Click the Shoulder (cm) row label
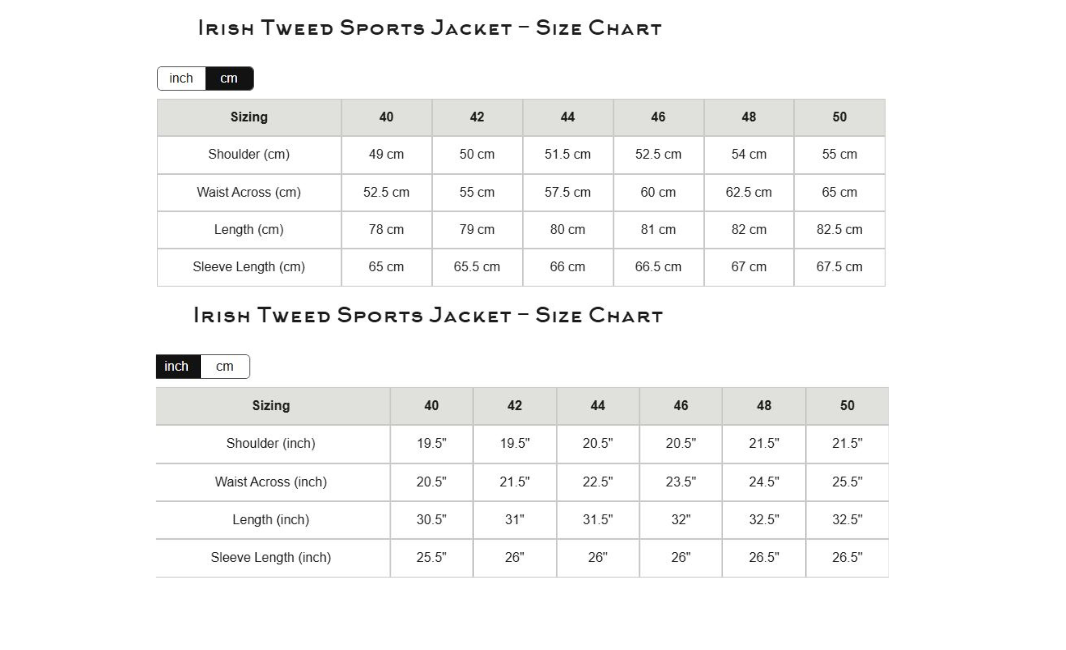 point(249,155)
